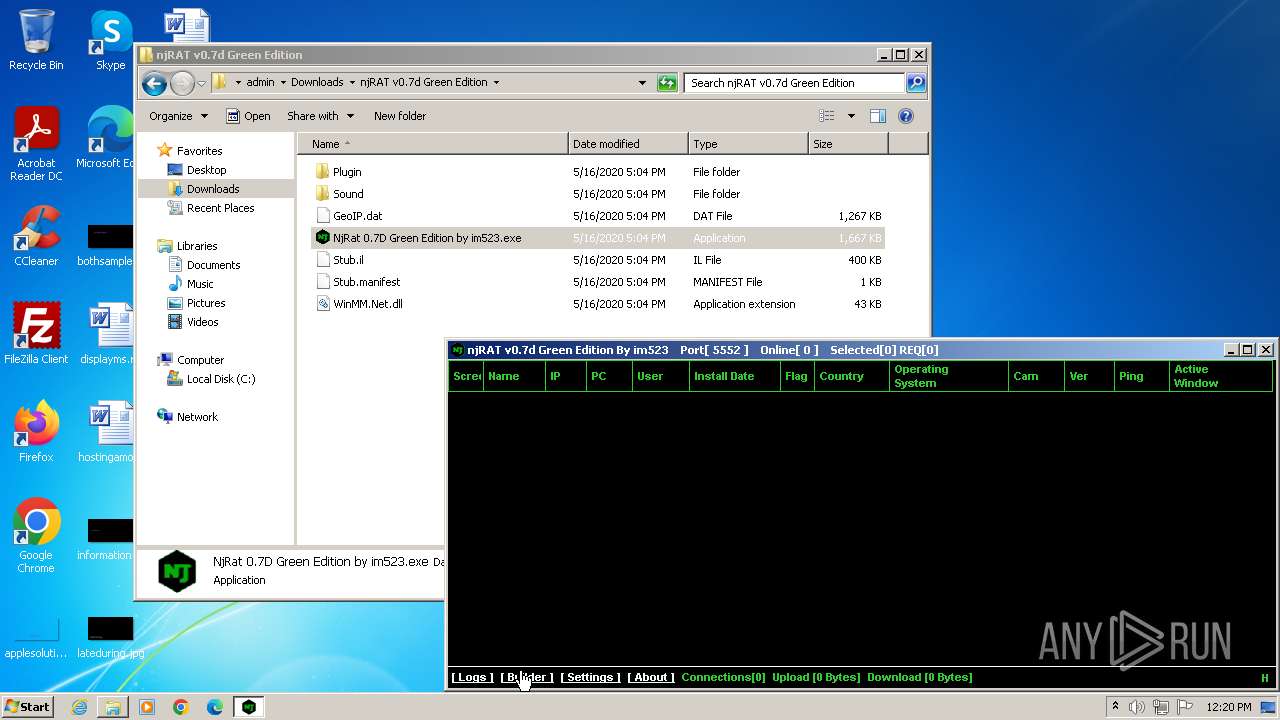Screen dimensions: 1280x720
Task: Open the About link in njRAT
Action: pyautogui.click(x=651, y=677)
